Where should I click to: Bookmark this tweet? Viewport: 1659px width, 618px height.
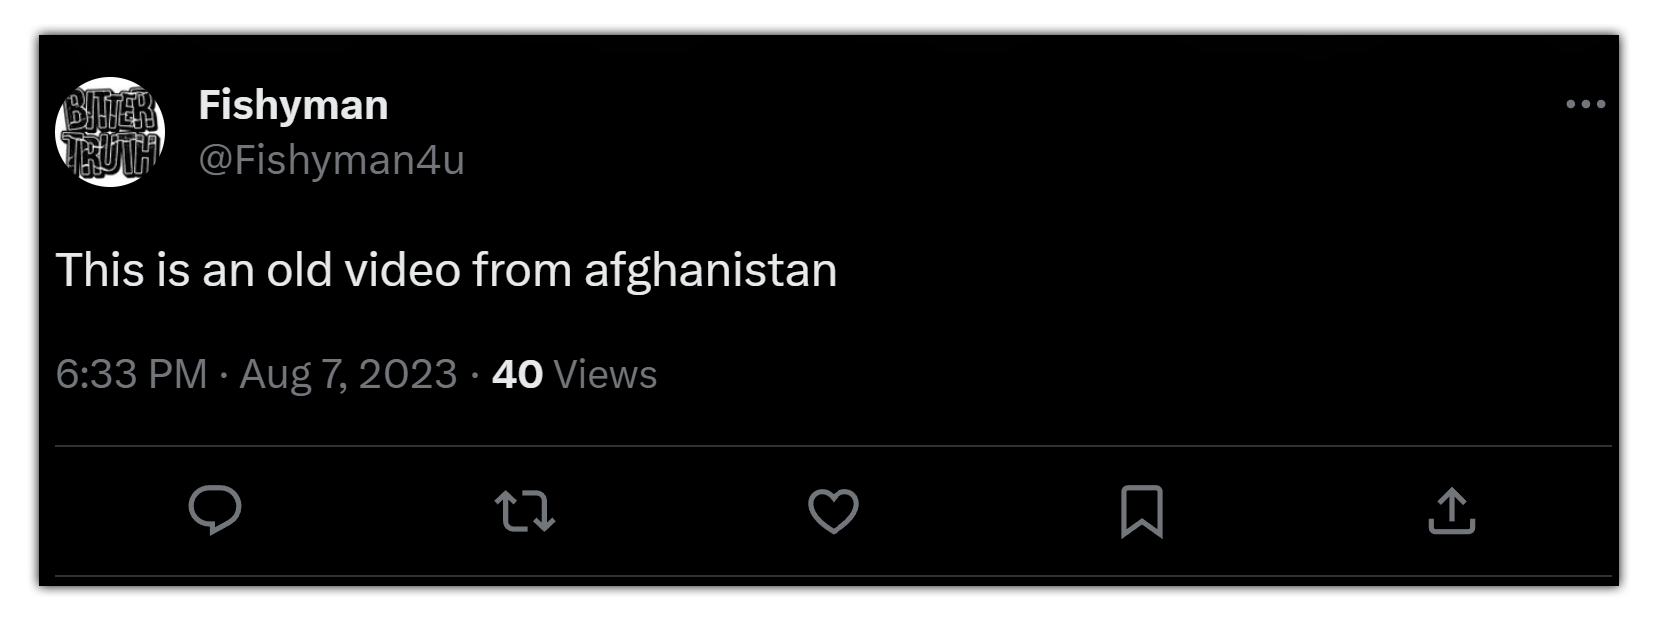tap(1142, 511)
